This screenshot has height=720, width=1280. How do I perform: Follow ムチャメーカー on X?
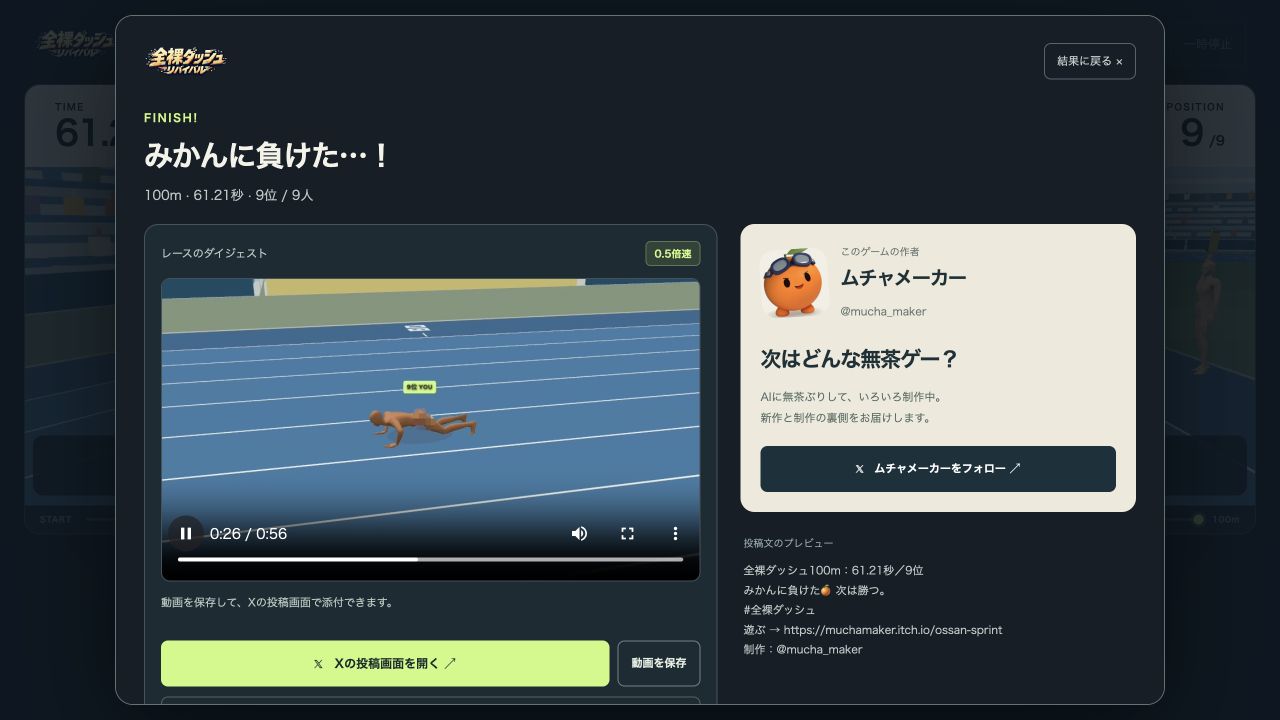[938, 468]
